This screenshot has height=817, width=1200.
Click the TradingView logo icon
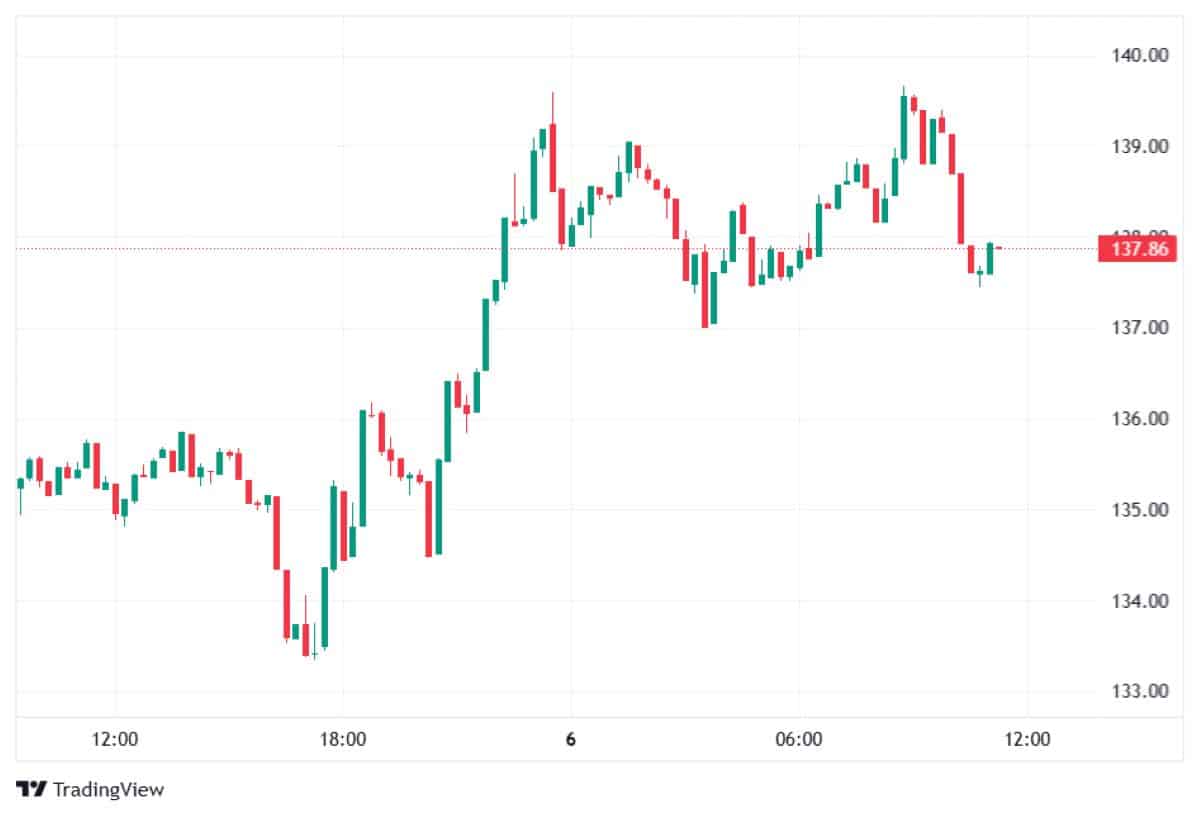pyautogui.click(x=32, y=789)
